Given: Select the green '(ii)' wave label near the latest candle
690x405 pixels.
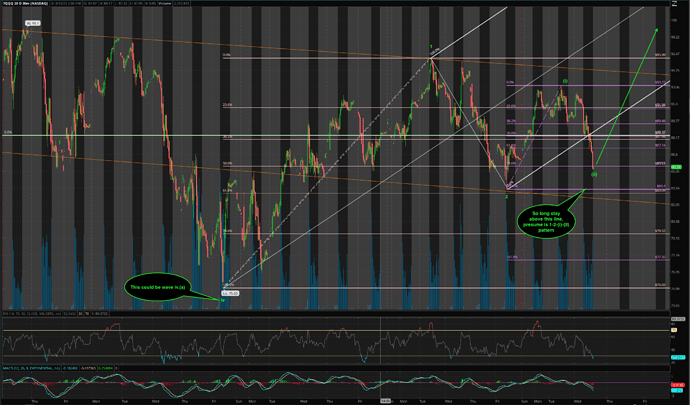Looking at the screenshot, I should click(x=594, y=175).
